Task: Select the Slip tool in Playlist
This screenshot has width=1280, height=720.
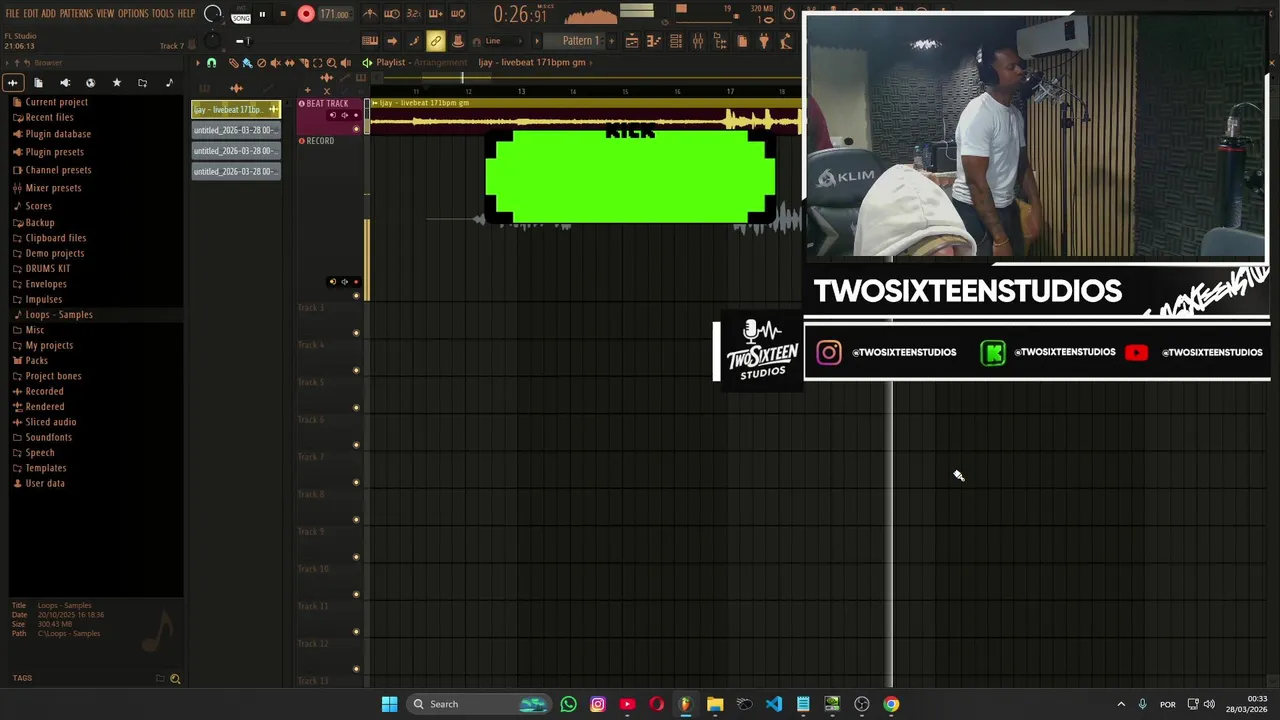Action: pyautogui.click(x=290, y=63)
